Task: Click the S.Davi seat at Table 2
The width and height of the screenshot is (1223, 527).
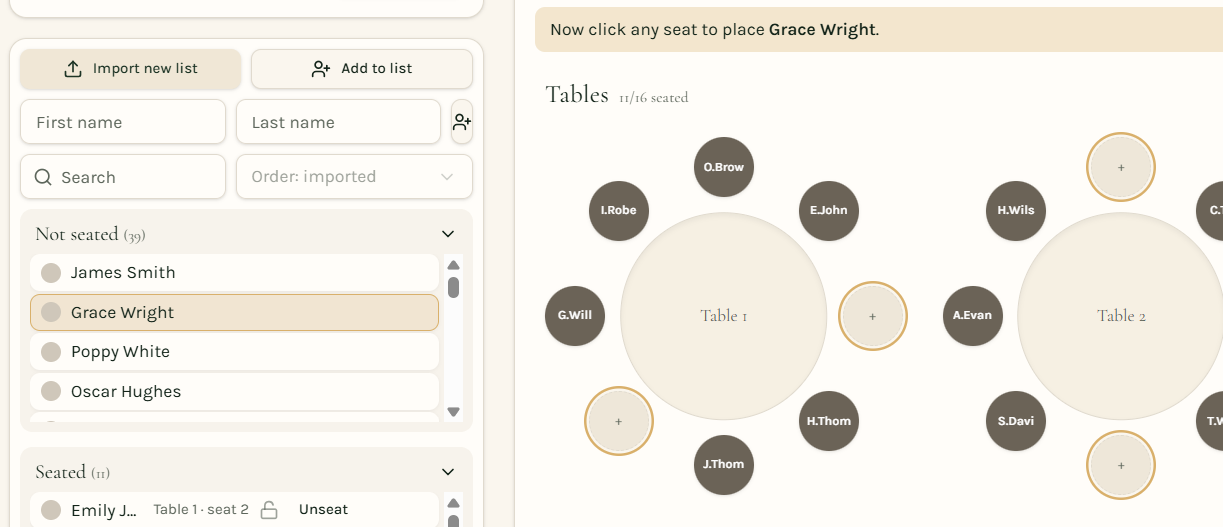Action: coord(1016,421)
